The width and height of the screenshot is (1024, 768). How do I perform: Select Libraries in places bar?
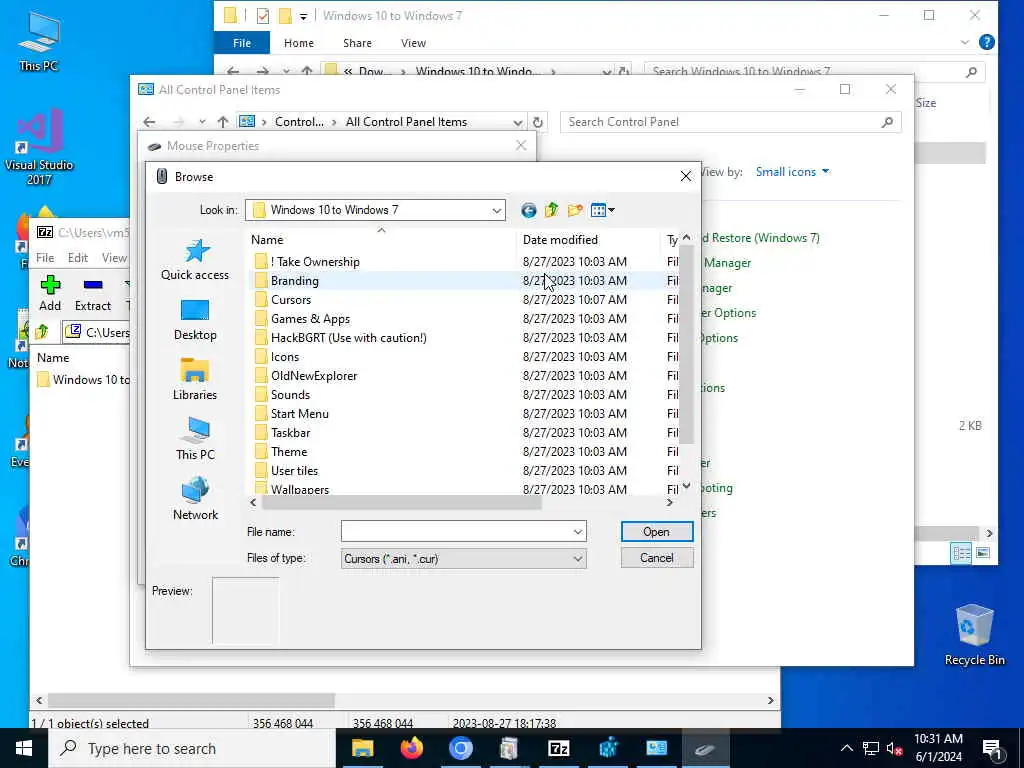tap(195, 379)
